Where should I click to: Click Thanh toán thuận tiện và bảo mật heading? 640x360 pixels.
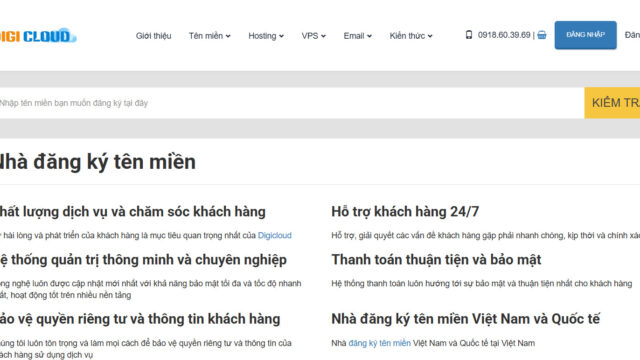(x=436, y=260)
